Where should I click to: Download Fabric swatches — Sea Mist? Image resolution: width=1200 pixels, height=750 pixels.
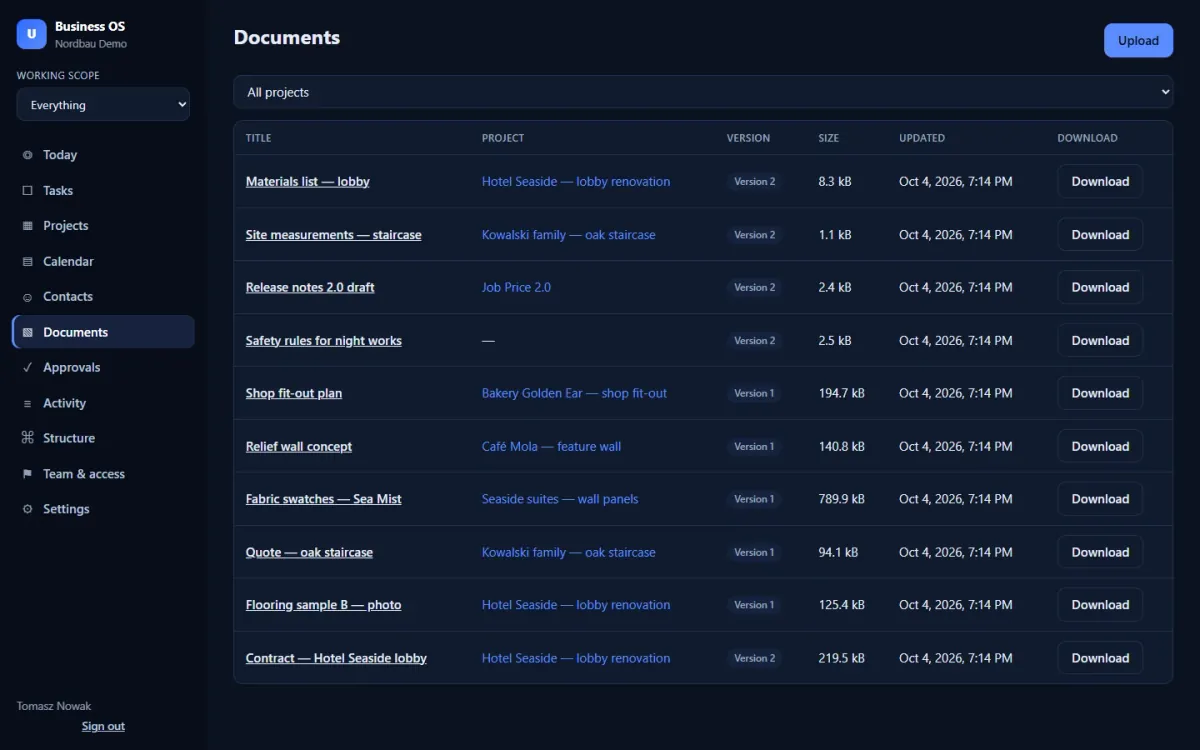point(1100,499)
